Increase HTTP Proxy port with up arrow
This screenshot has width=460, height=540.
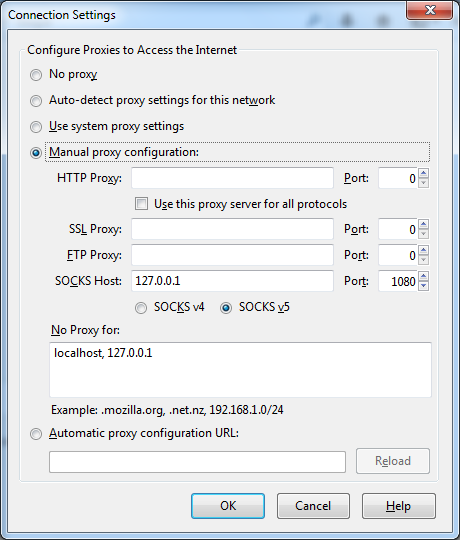(424, 173)
